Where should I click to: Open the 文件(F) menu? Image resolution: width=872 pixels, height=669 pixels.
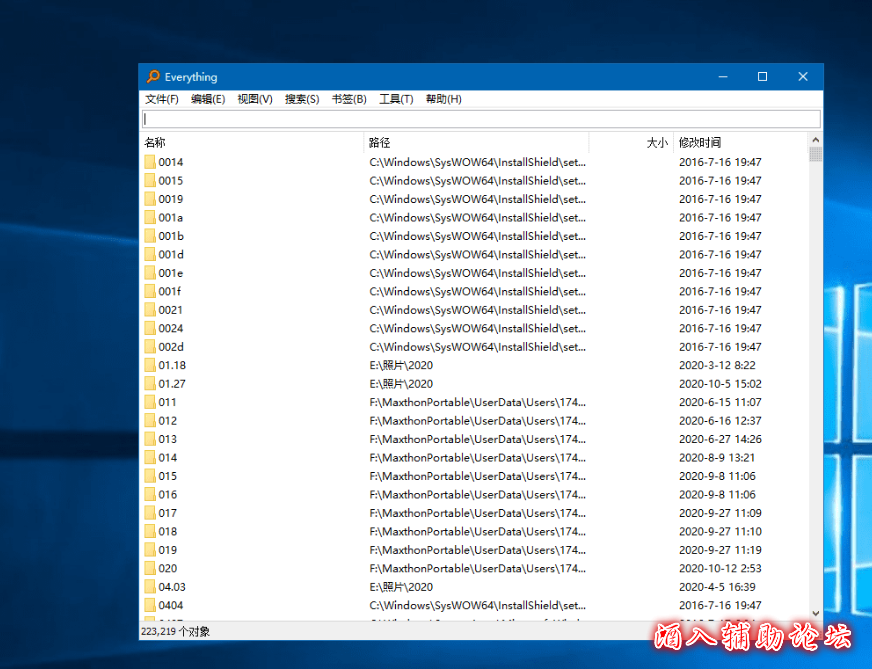point(161,99)
